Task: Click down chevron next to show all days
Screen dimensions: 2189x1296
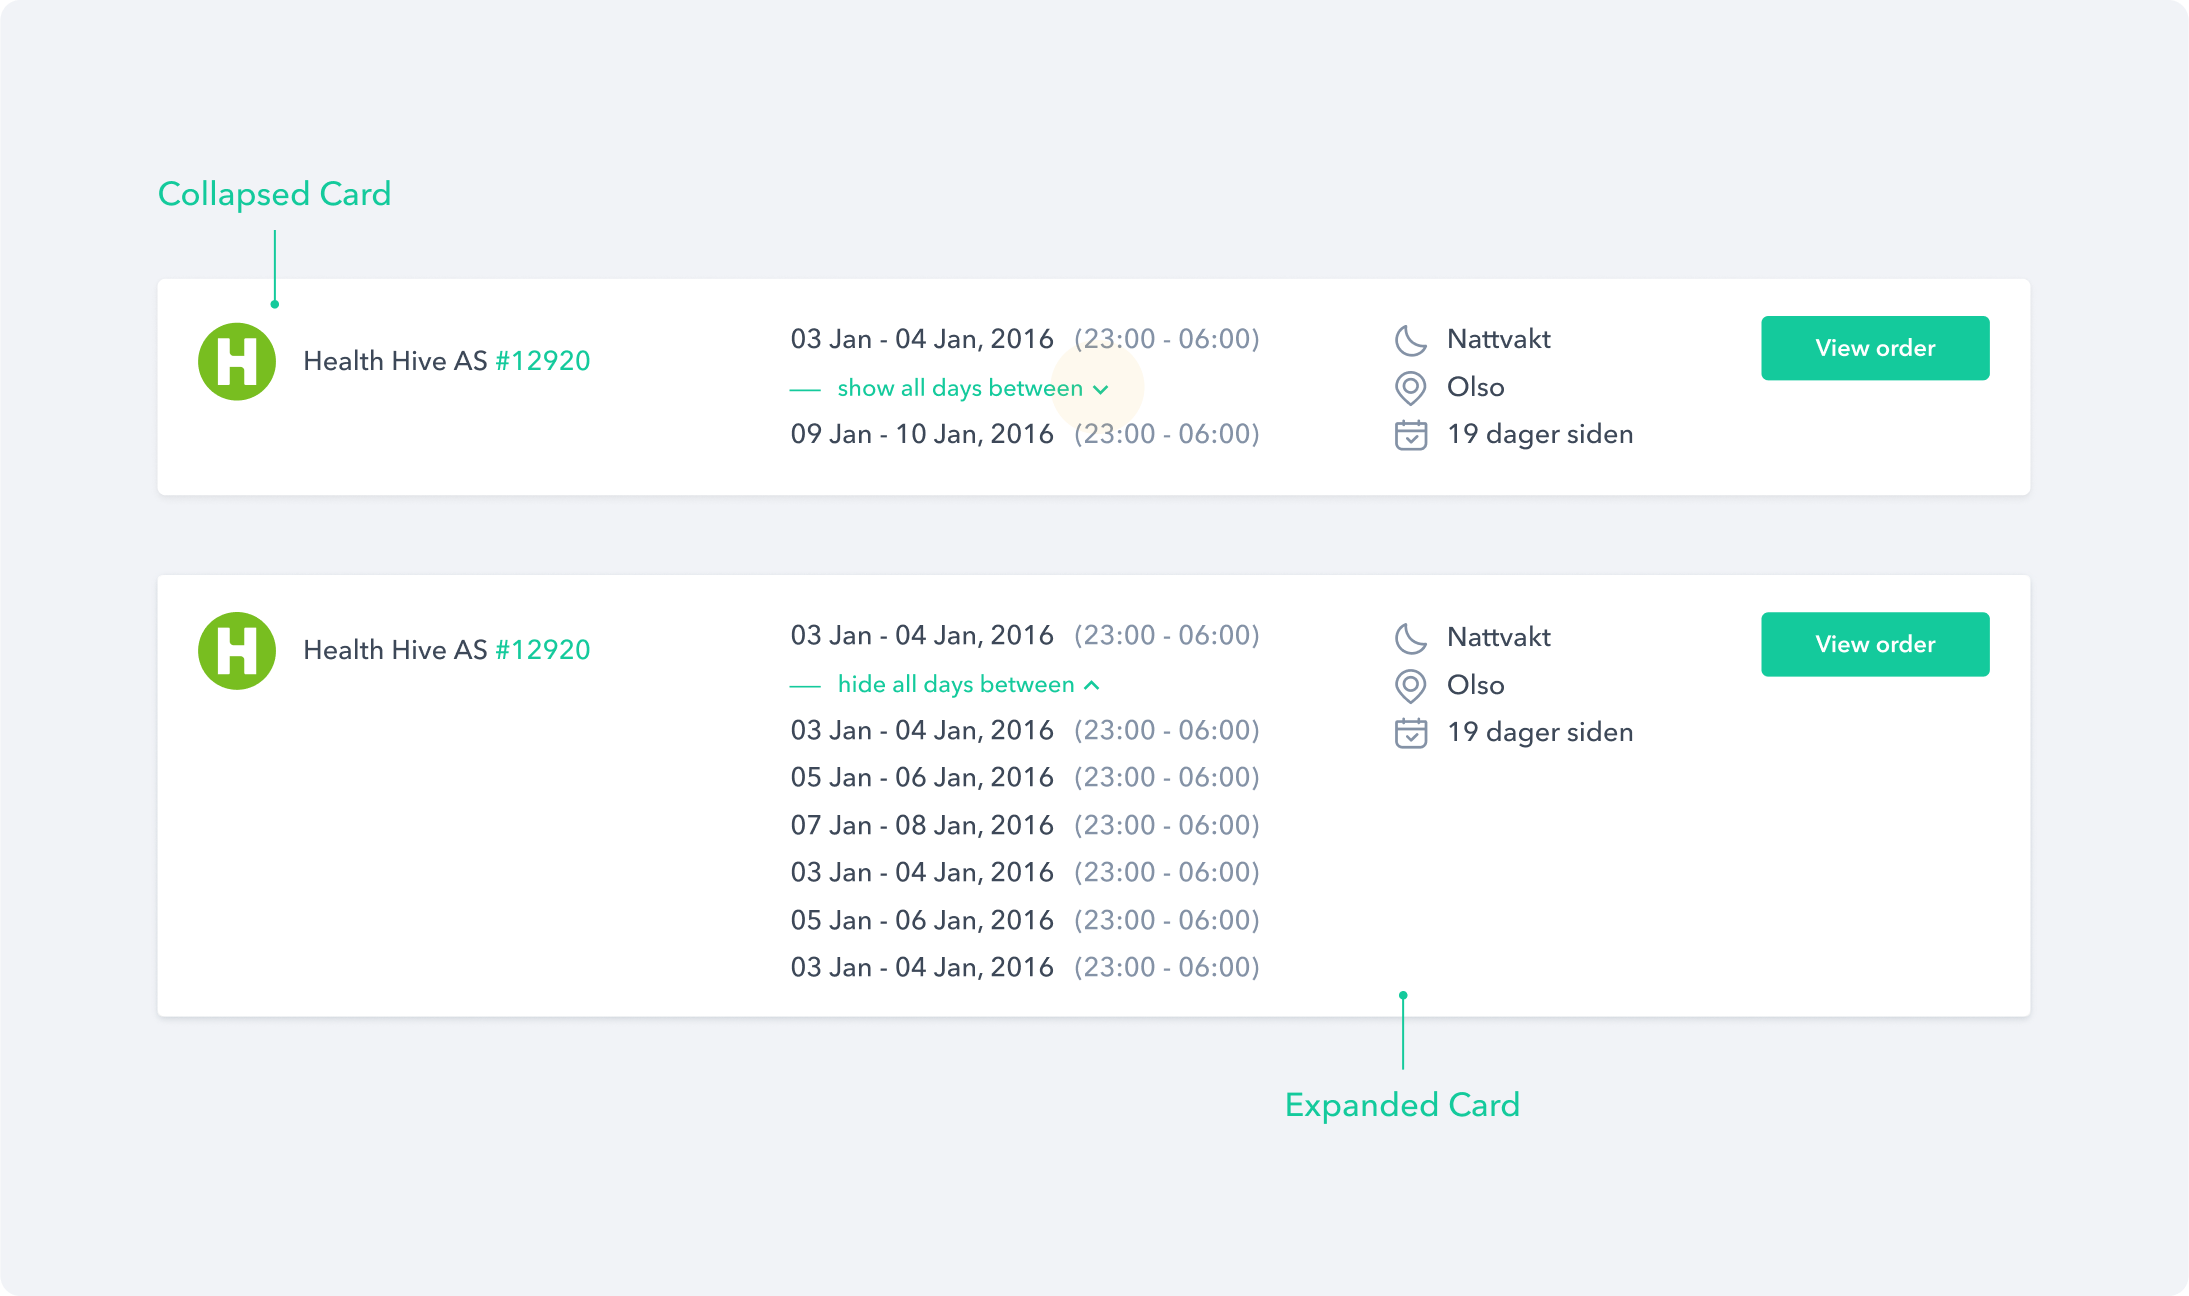Action: tap(1101, 389)
